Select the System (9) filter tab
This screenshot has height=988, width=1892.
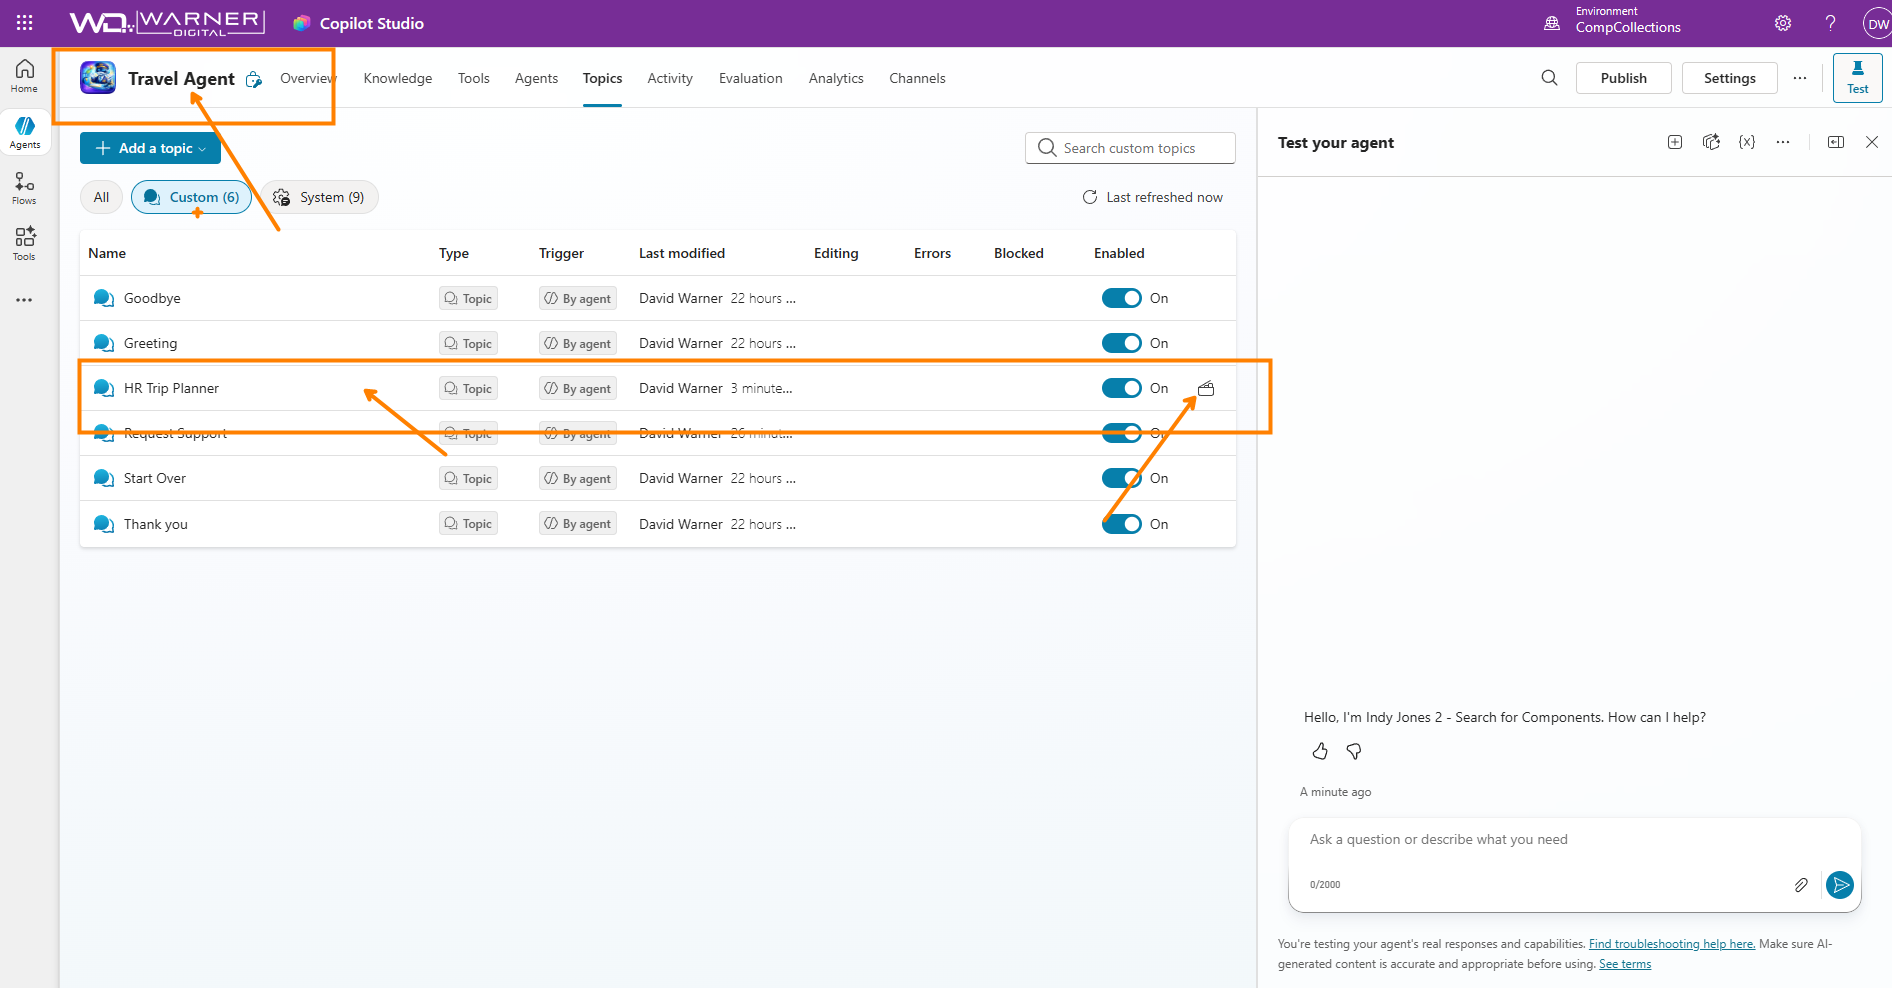coord(320,197)
